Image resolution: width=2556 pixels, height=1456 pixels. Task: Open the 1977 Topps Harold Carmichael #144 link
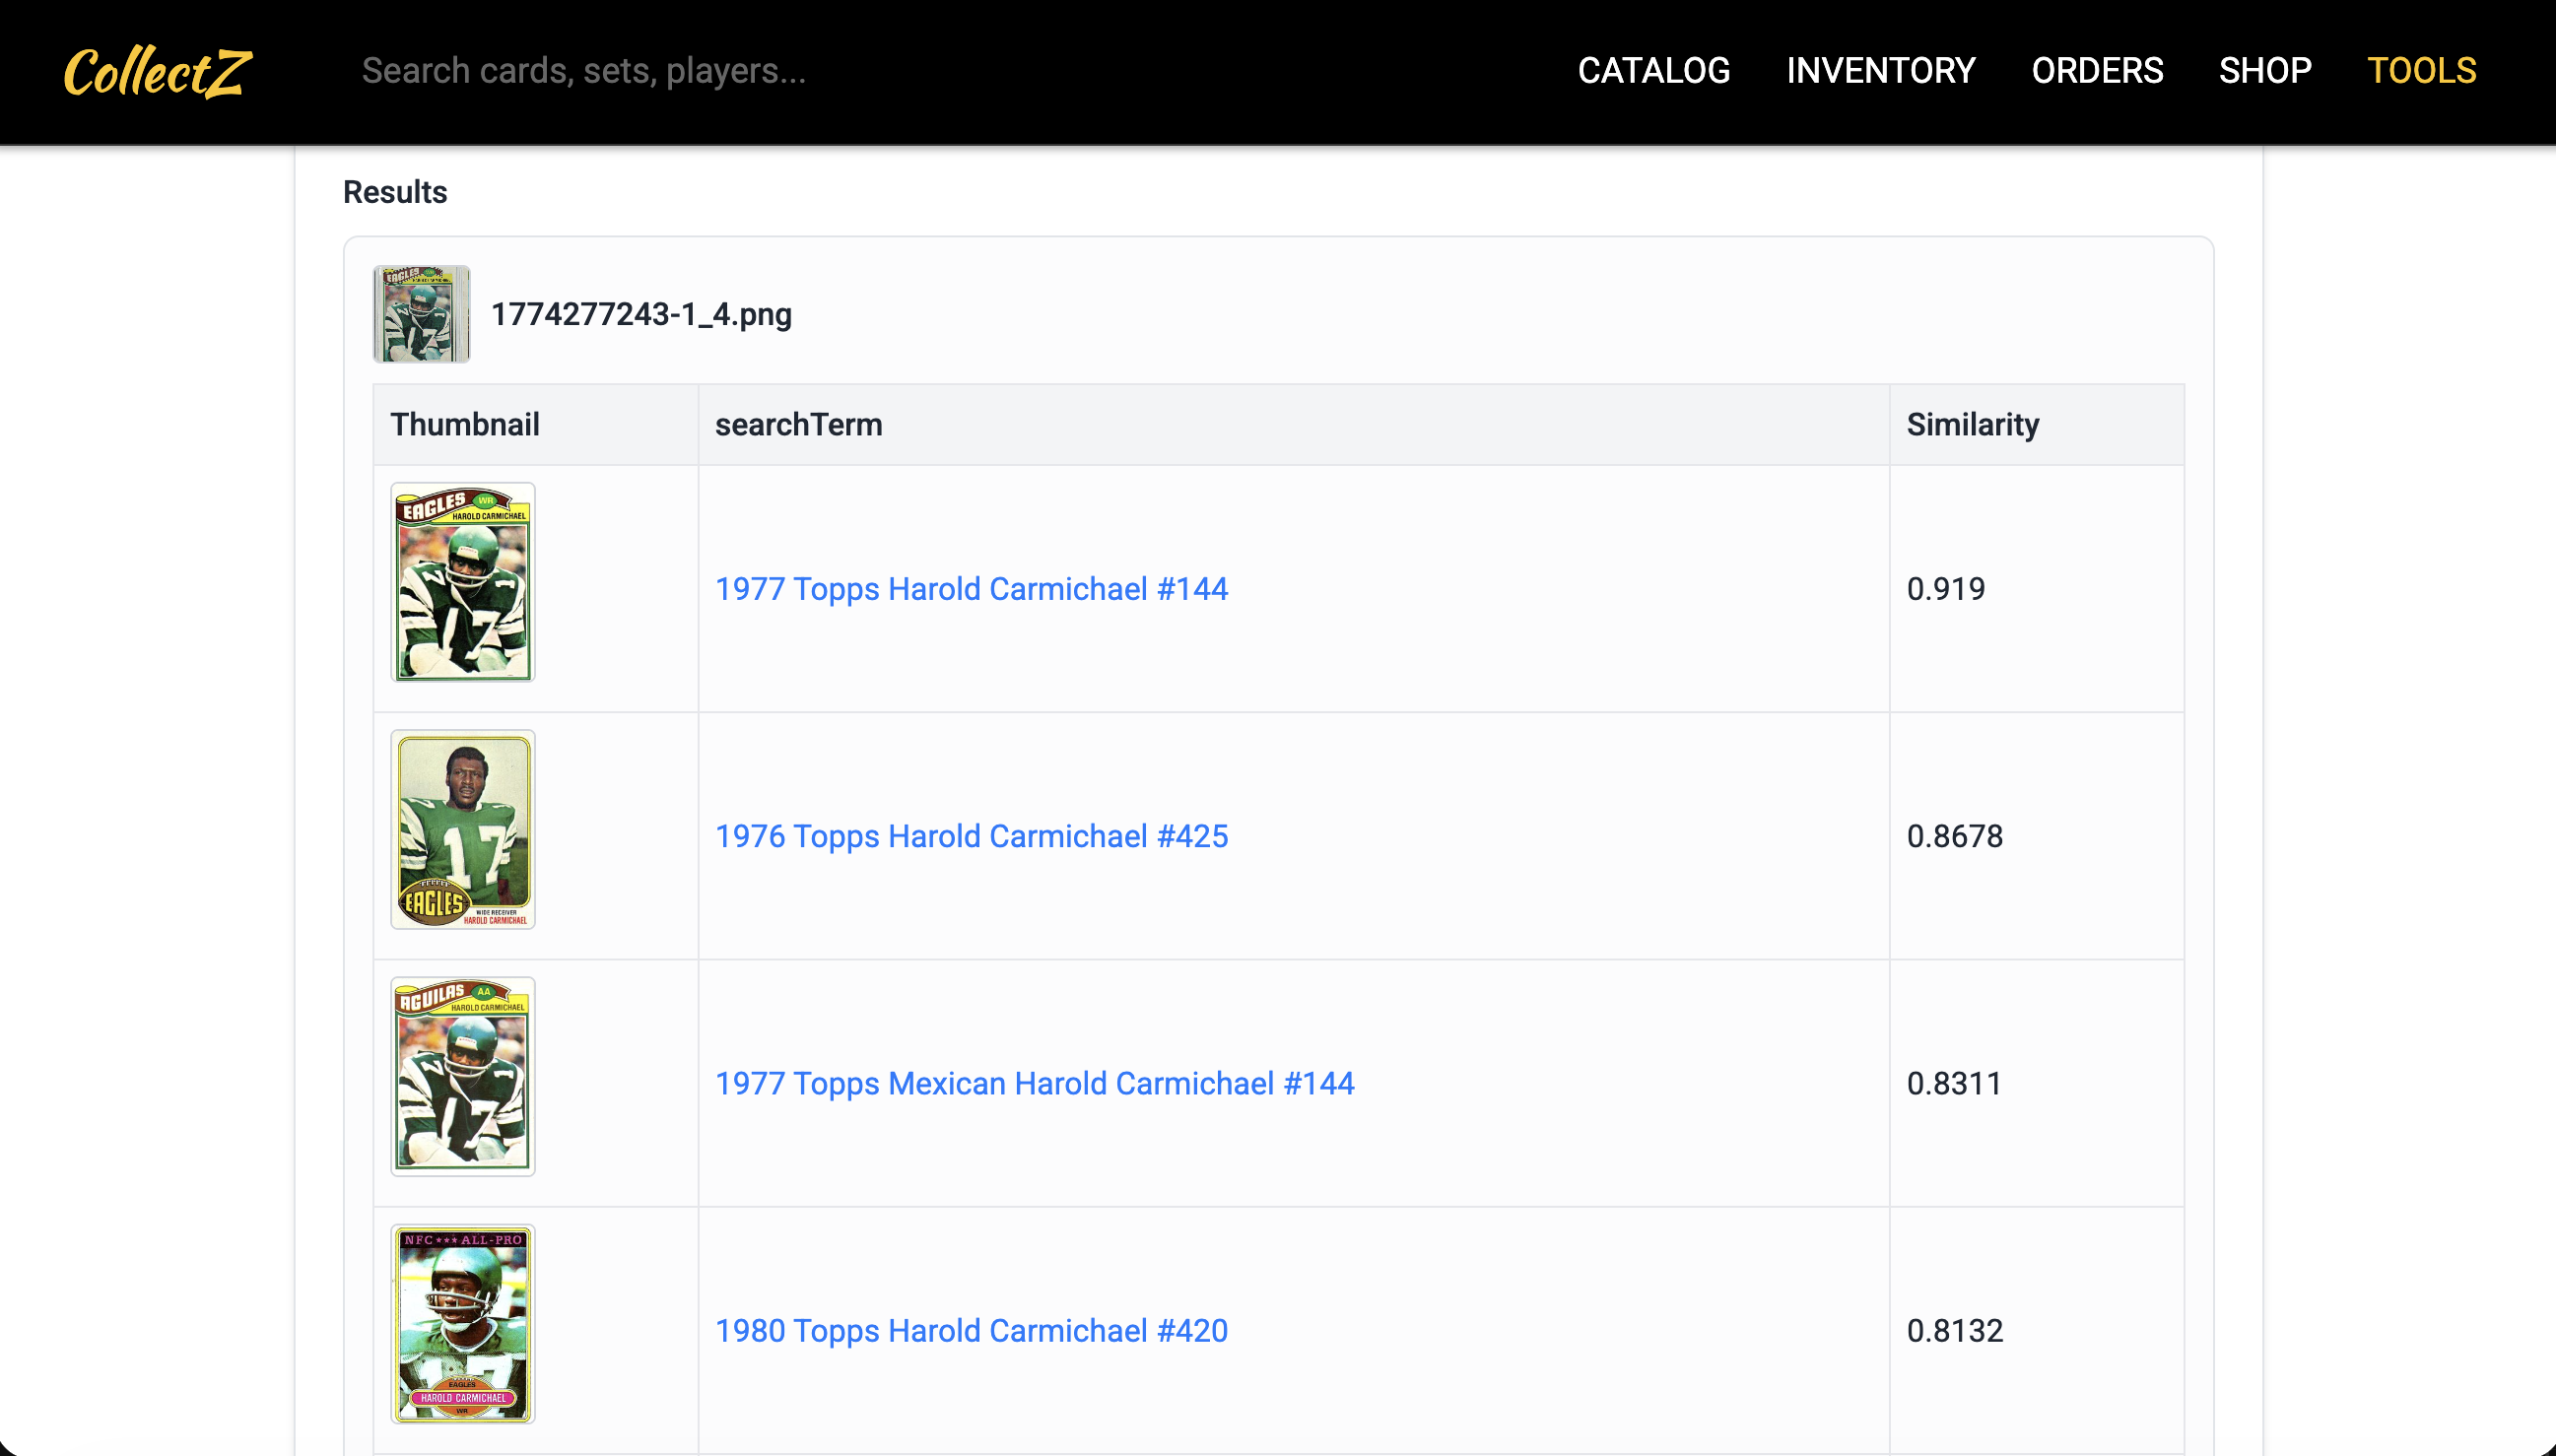971,589
